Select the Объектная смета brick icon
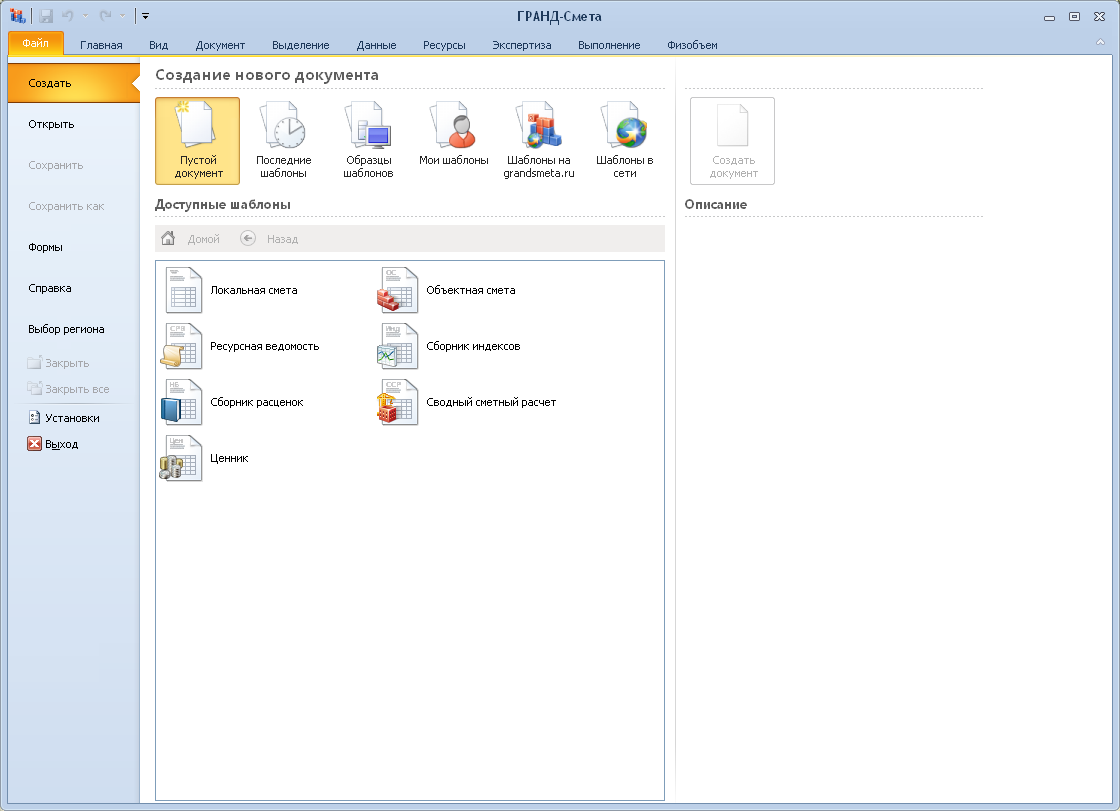 (397, 290)
